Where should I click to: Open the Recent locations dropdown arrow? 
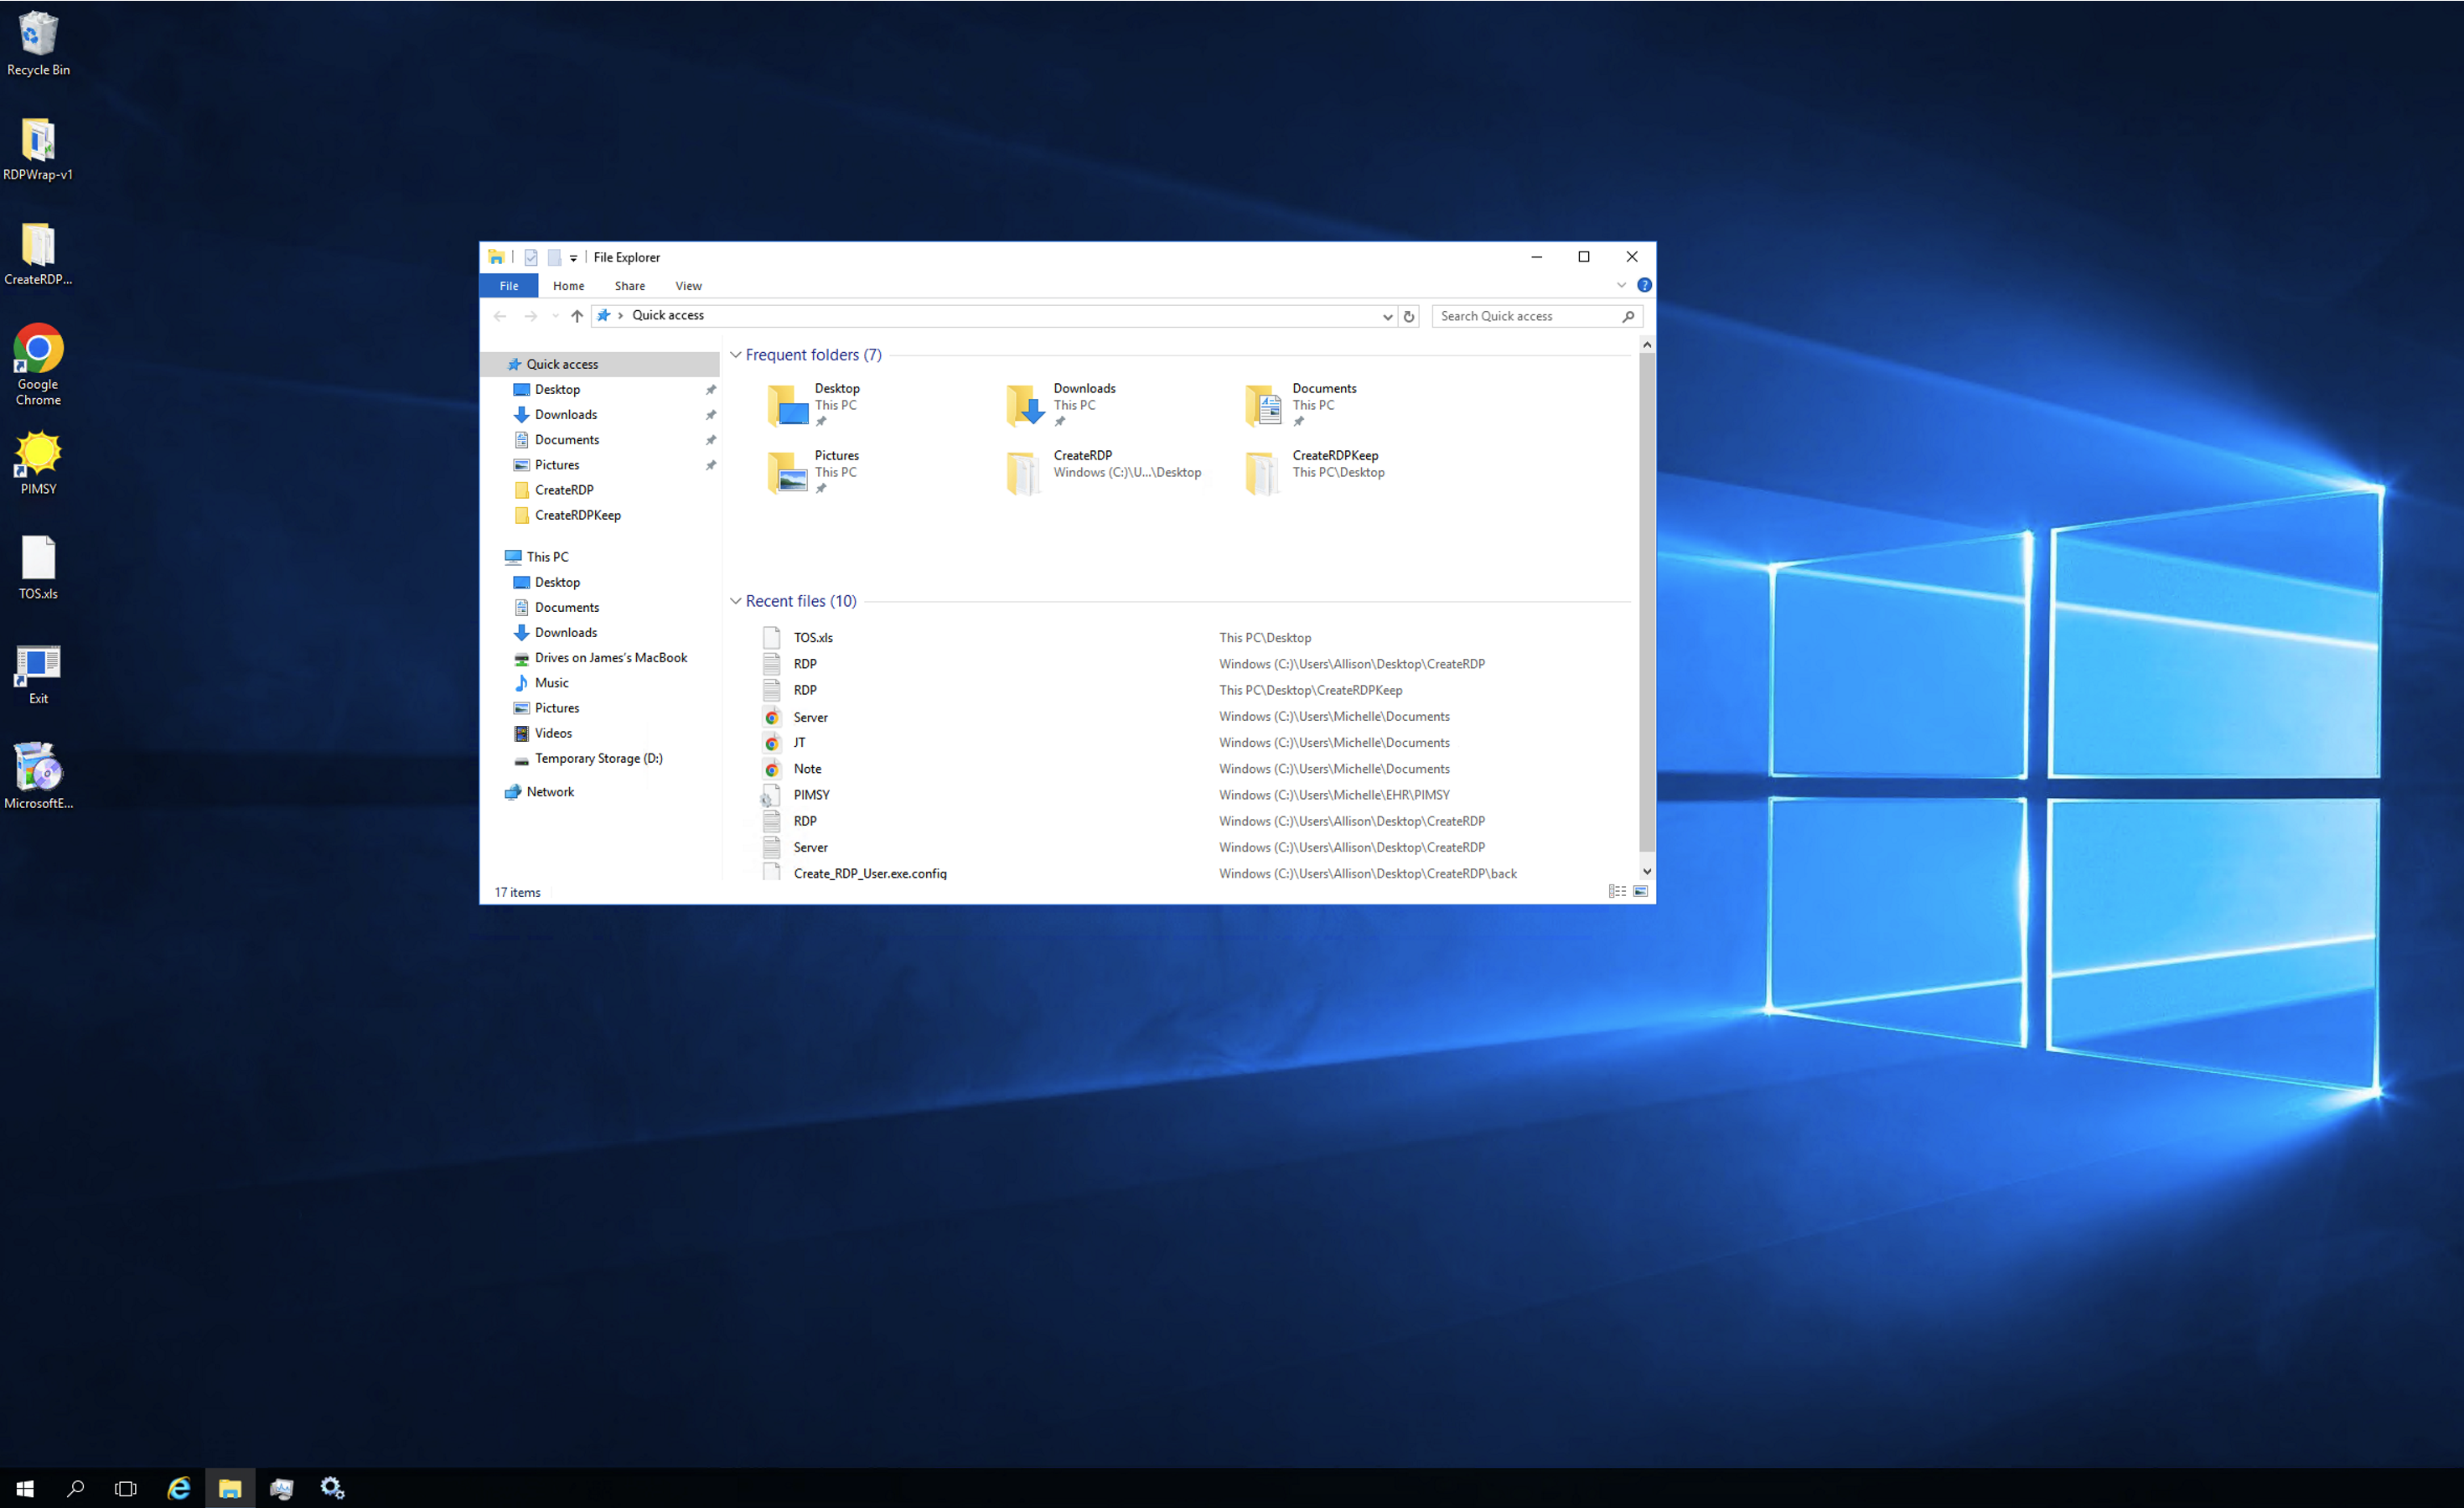(555, 316)
